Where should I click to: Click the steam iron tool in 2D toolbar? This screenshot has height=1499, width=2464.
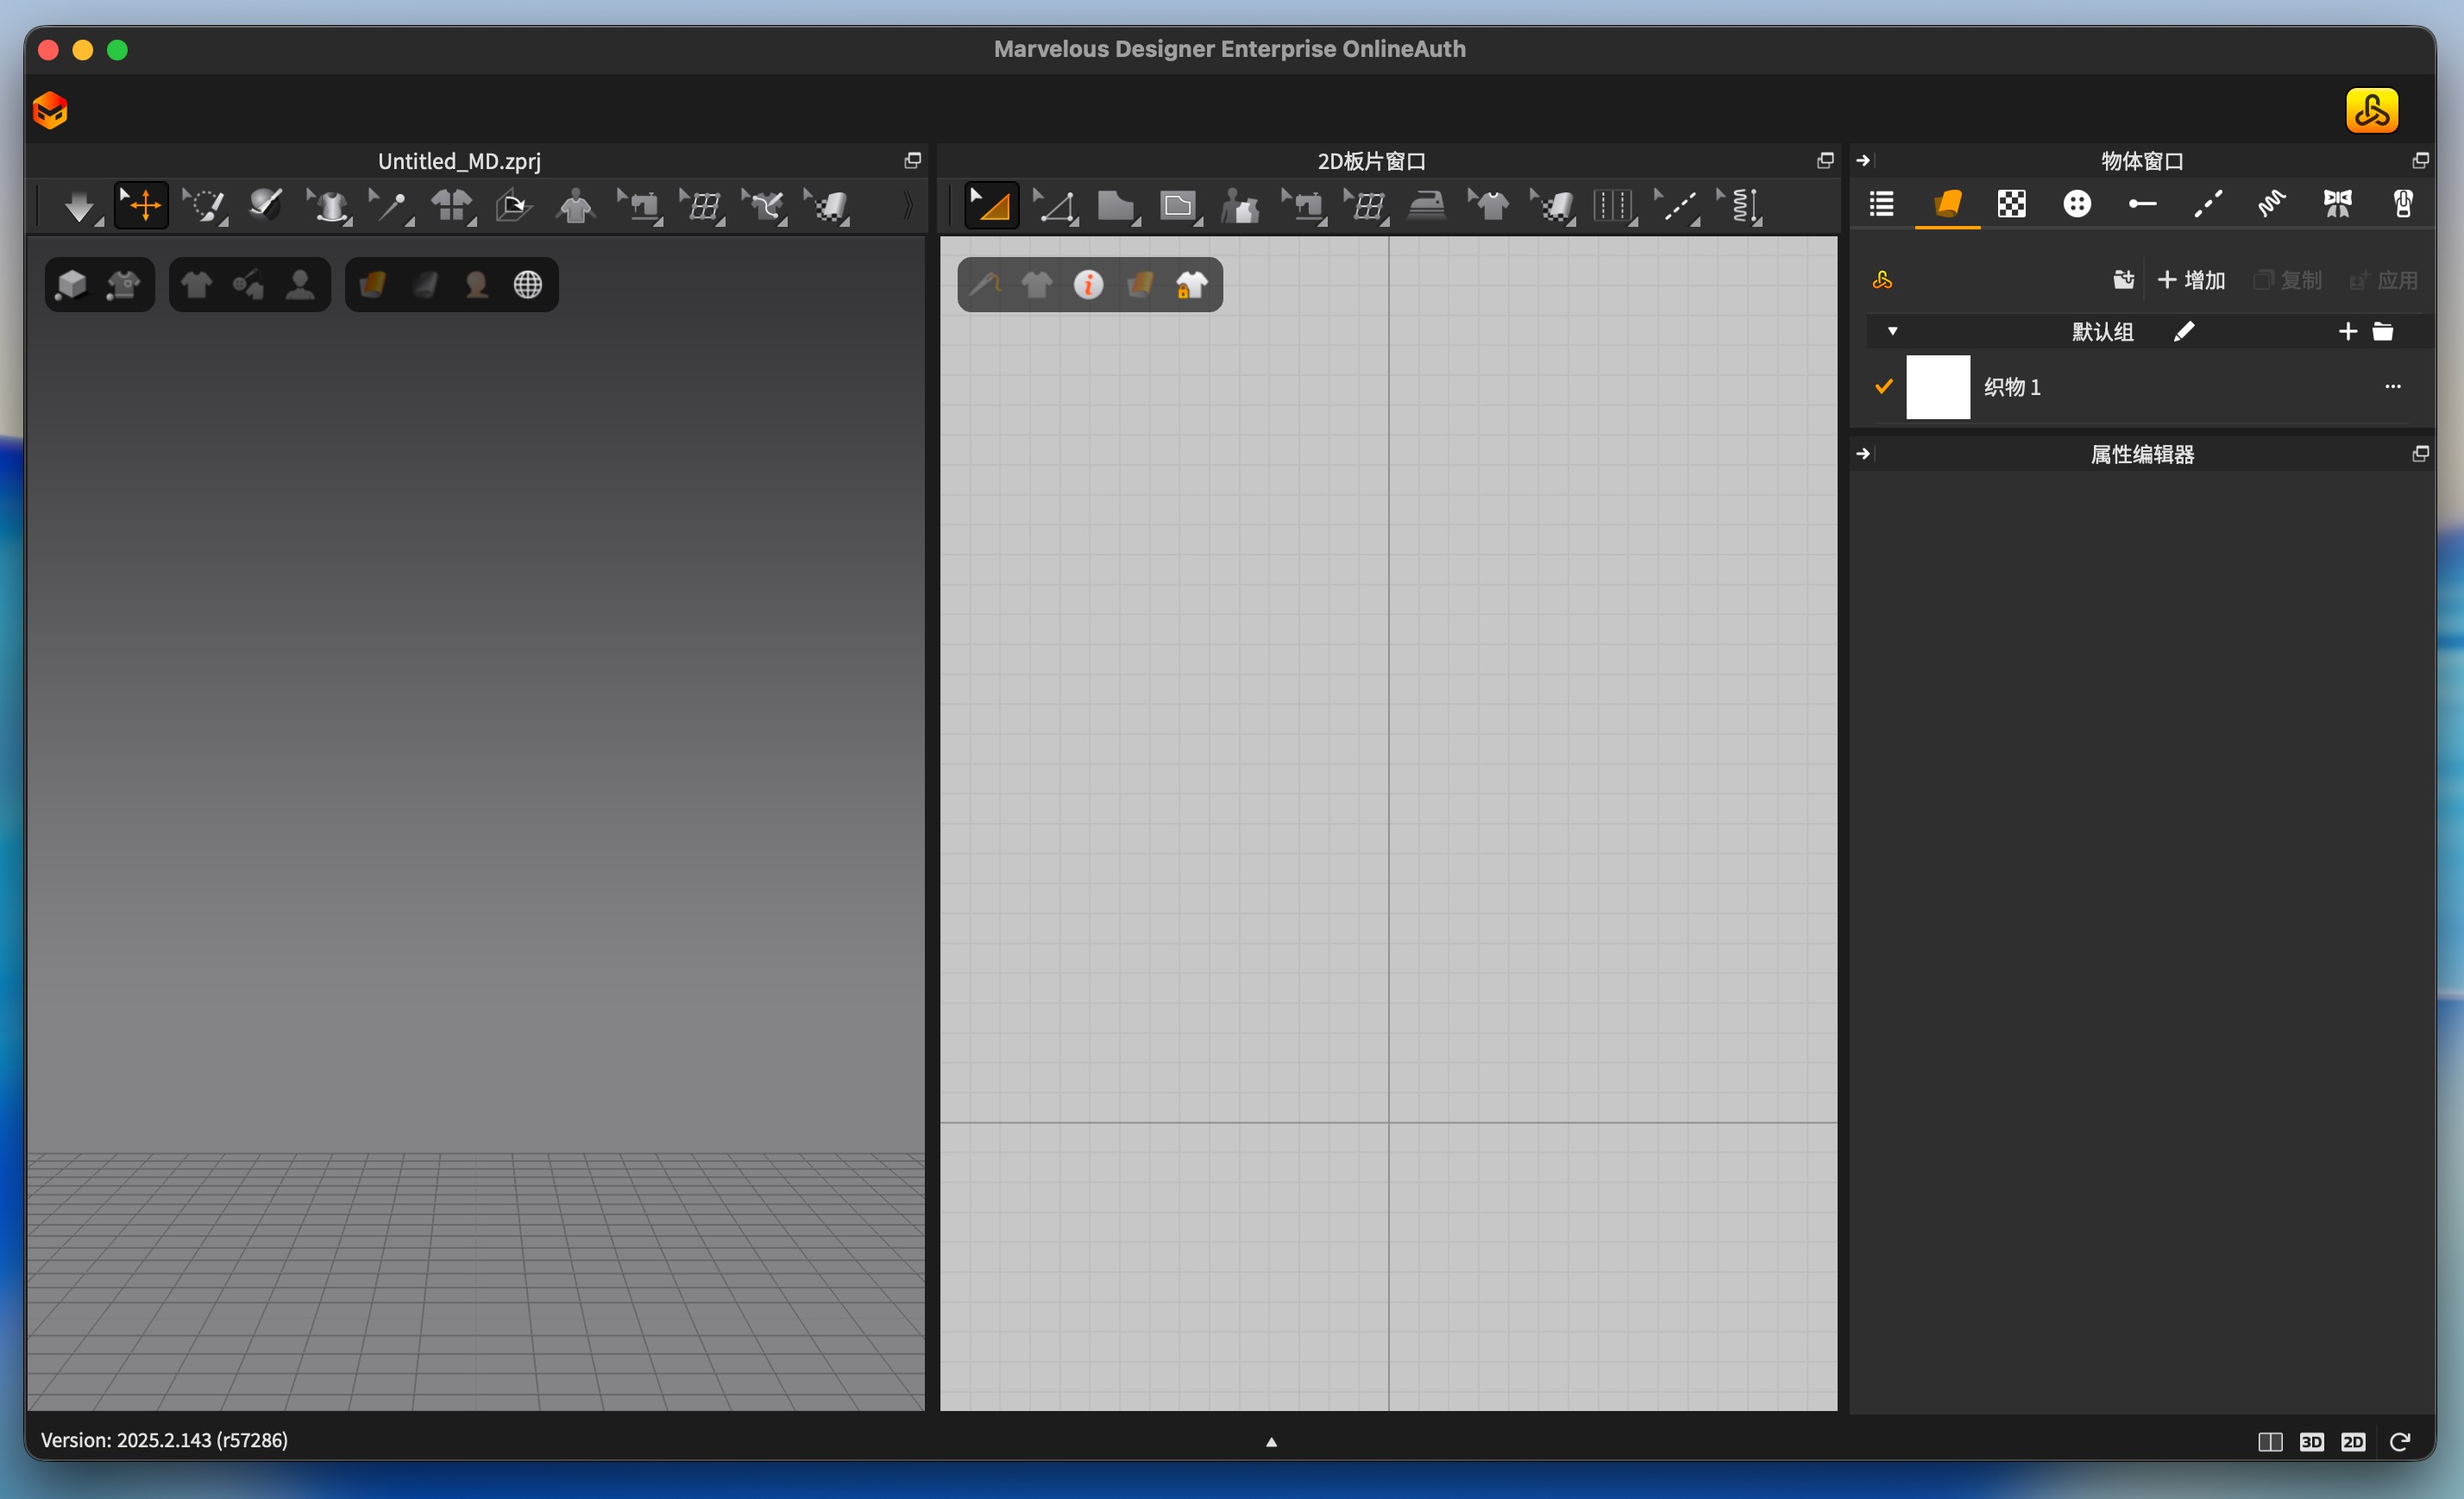[1427, 206]
